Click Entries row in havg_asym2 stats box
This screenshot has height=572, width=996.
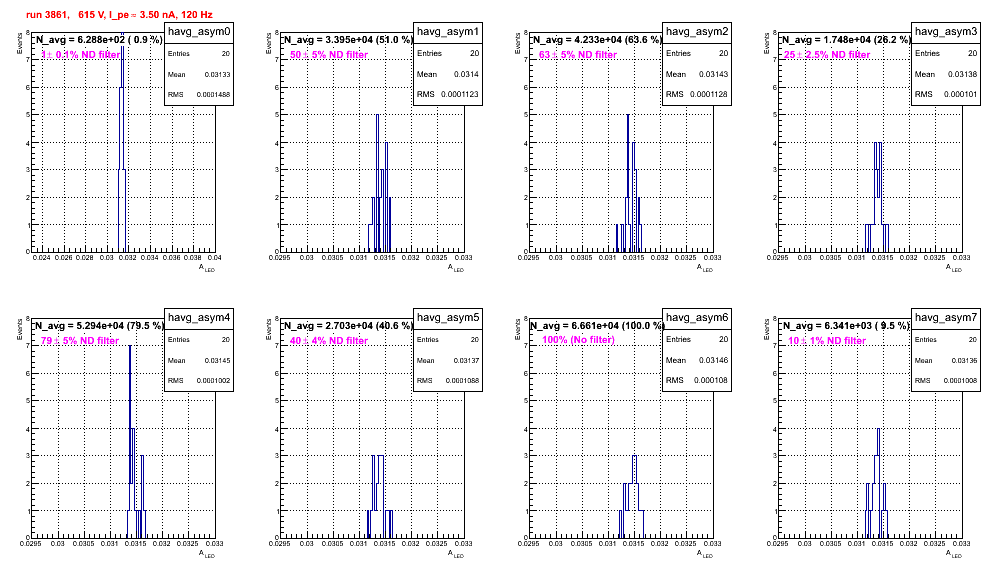(697, 53)
